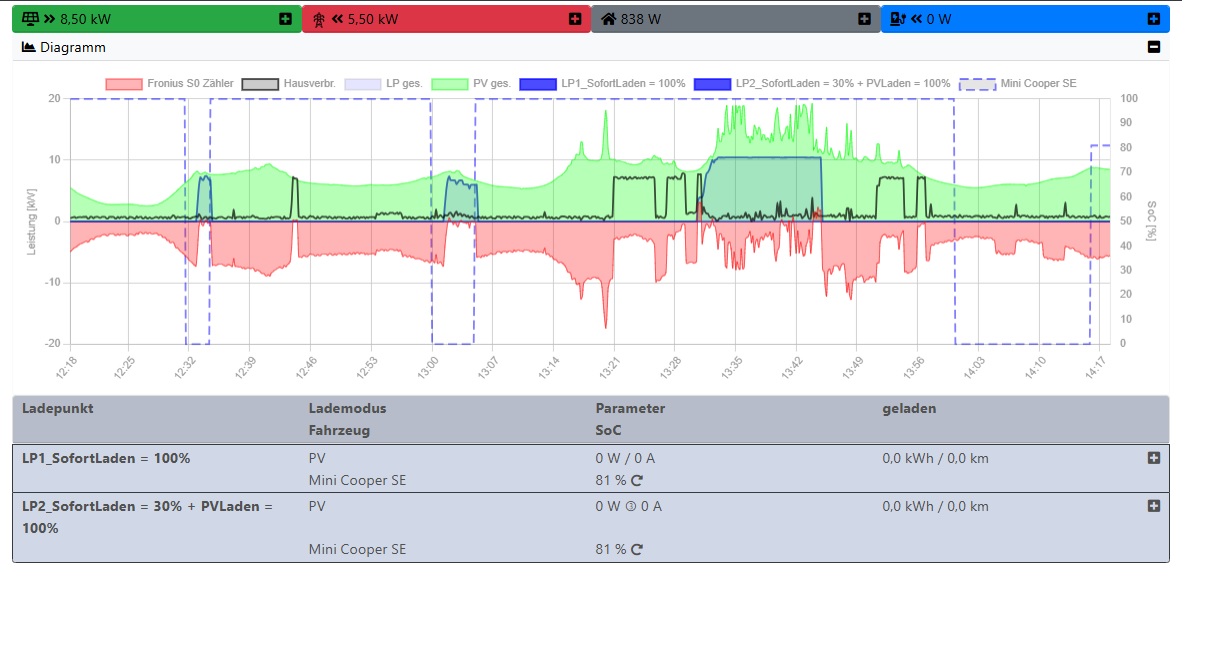The width and height of the screenshot is (1232, 648).
Task: Click the house icon in gray tile
Action: (608, 19)
